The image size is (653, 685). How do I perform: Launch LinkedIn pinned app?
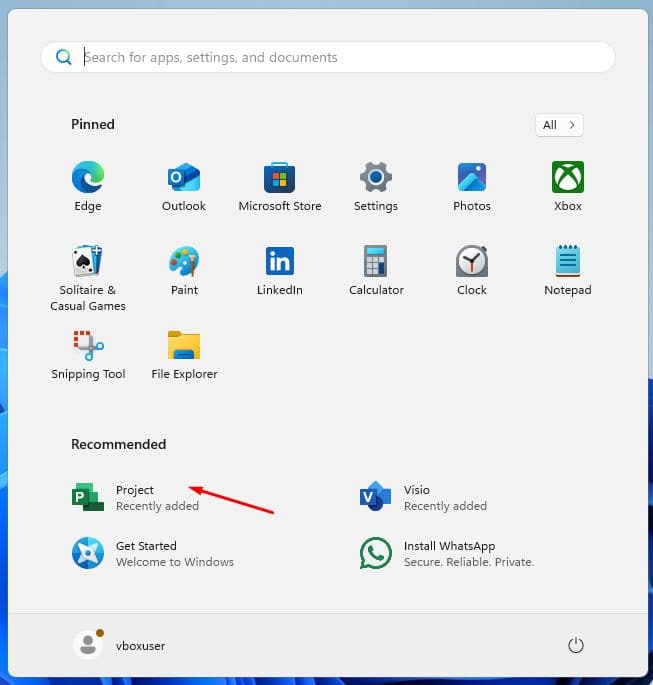pos(280,262)
